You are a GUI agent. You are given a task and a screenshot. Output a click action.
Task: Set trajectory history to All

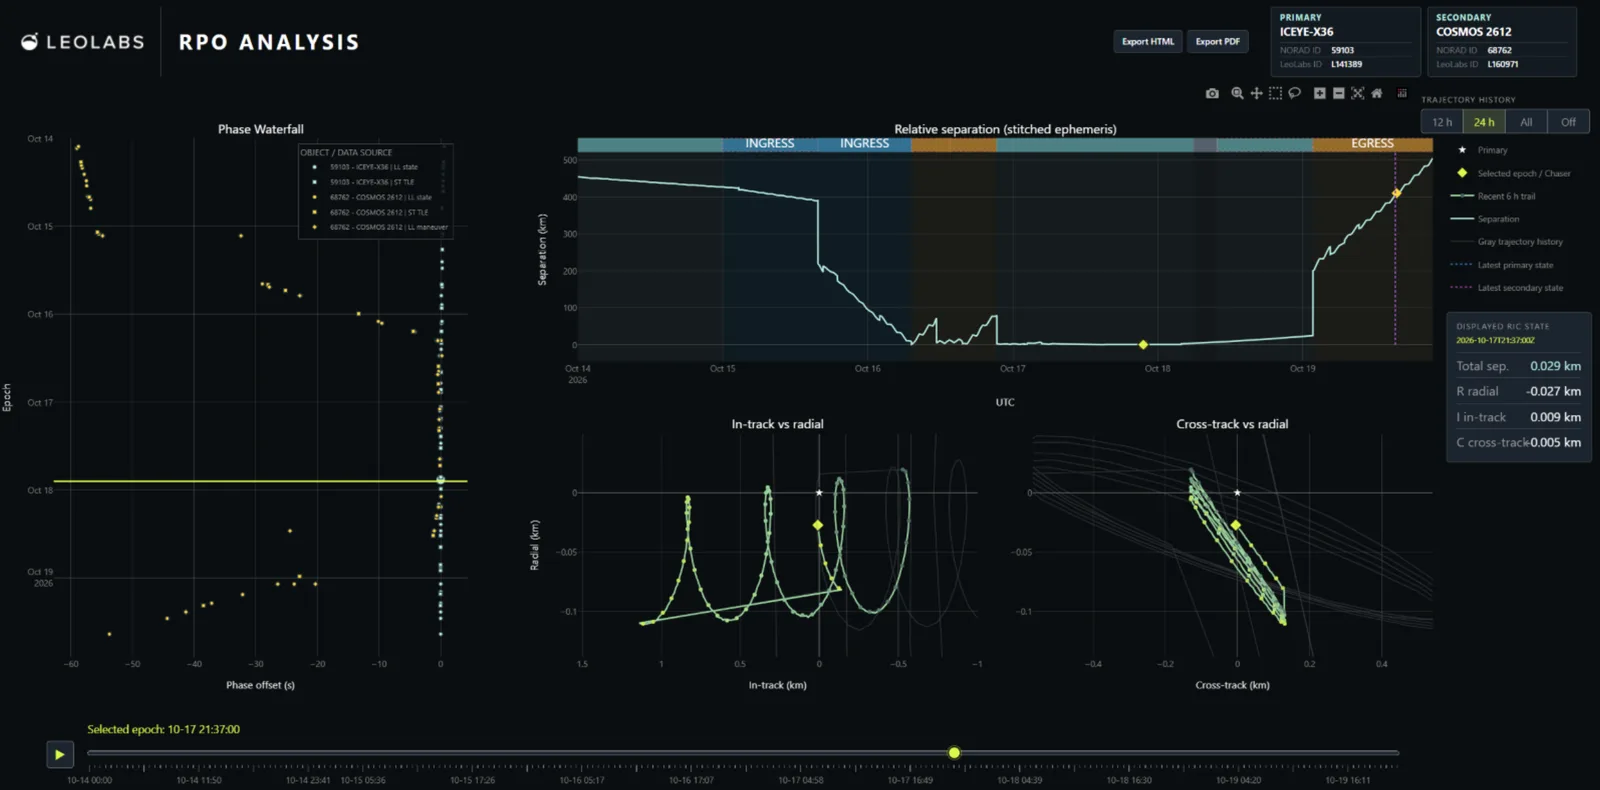click(x=1526, y=122)
